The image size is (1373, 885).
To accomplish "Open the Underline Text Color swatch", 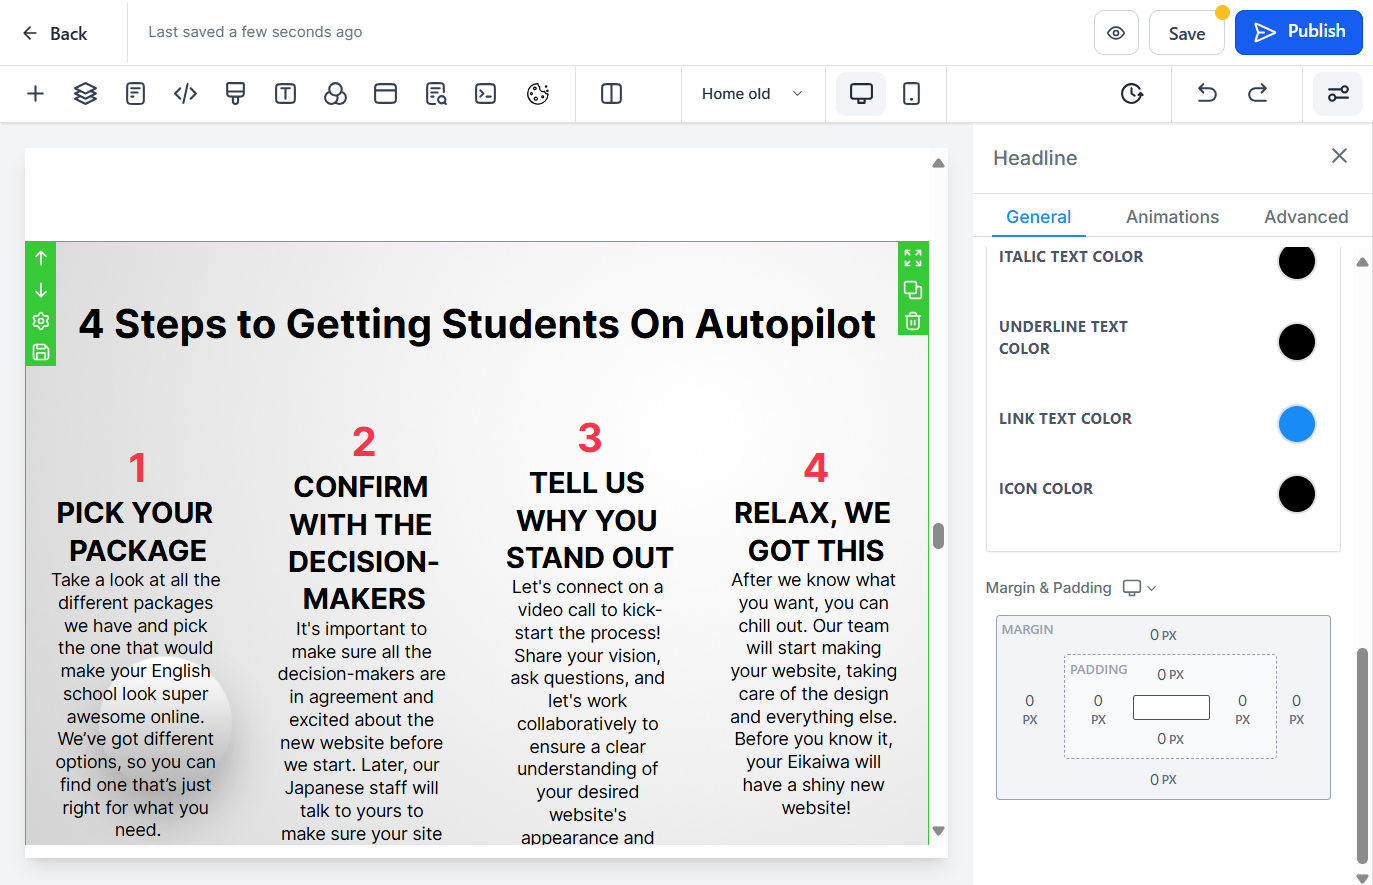I will [1297, 342].
